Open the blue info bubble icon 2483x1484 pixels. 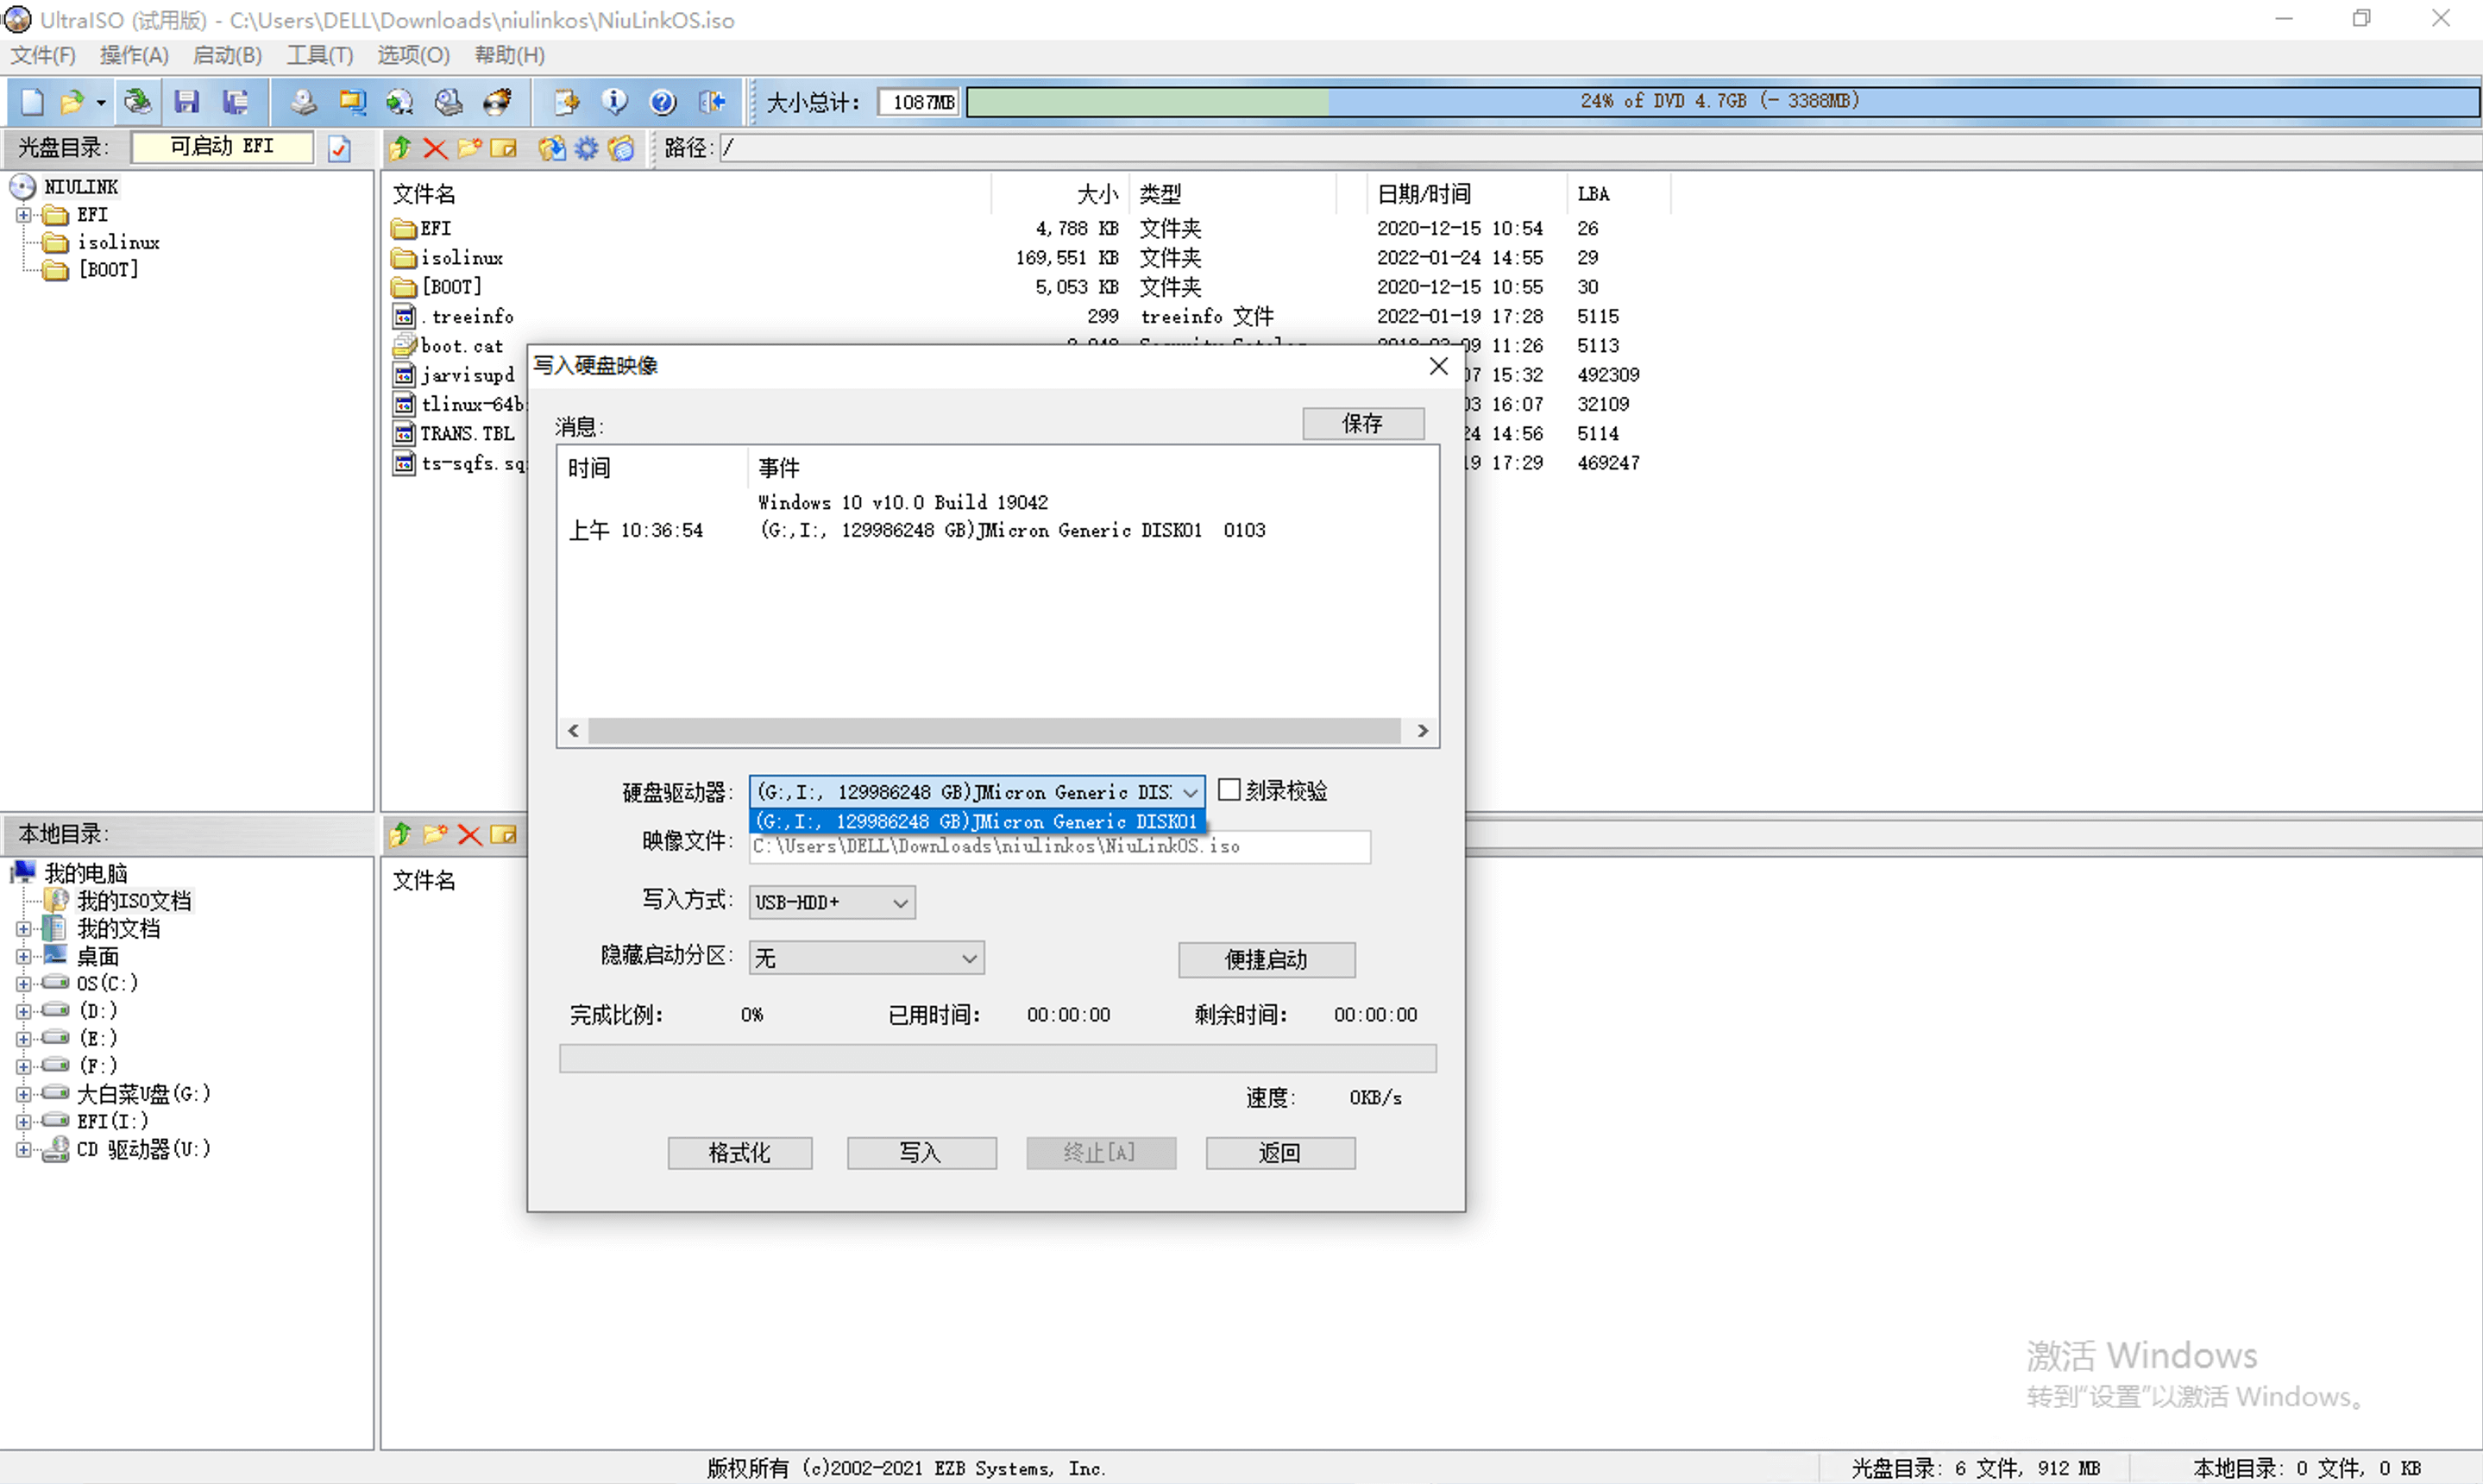click(614, 101)
